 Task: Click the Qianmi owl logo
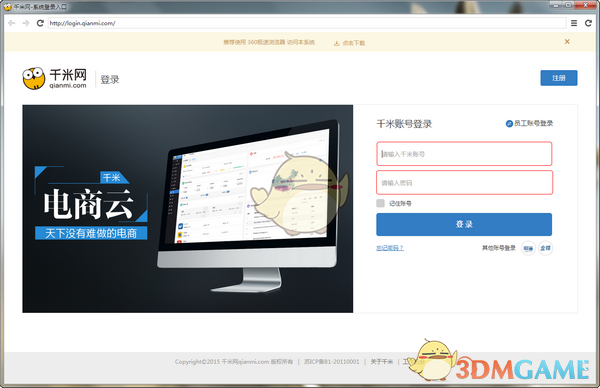coord(34,78)
